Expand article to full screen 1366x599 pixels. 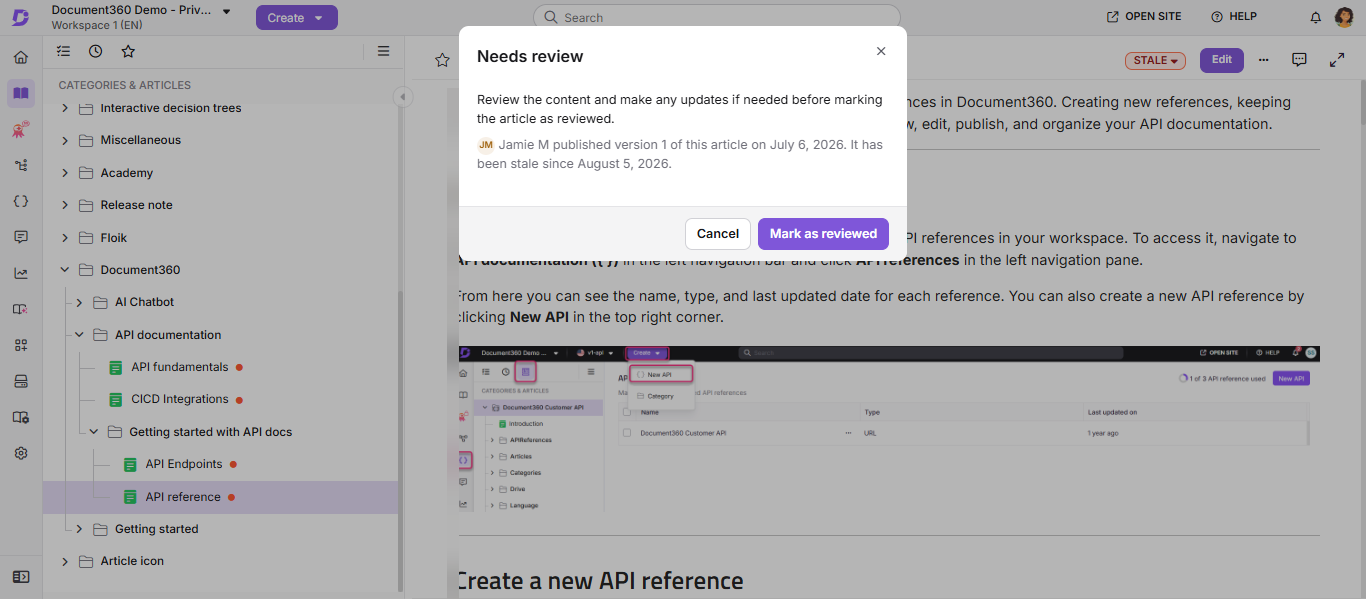[1337, 60]
